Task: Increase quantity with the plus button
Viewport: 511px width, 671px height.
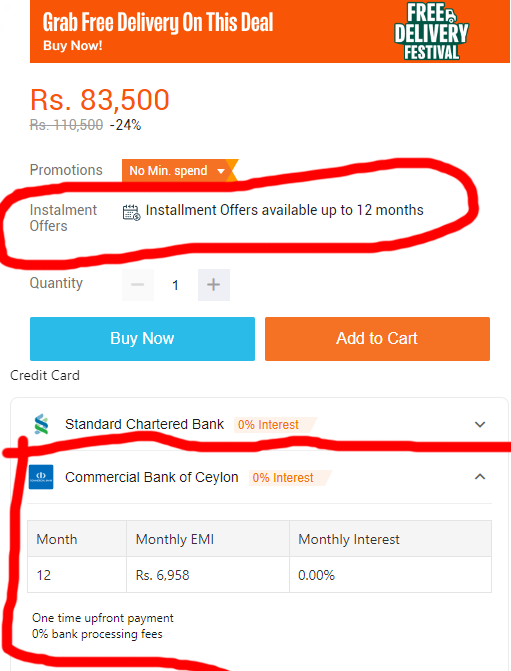Action: (214, 285)
